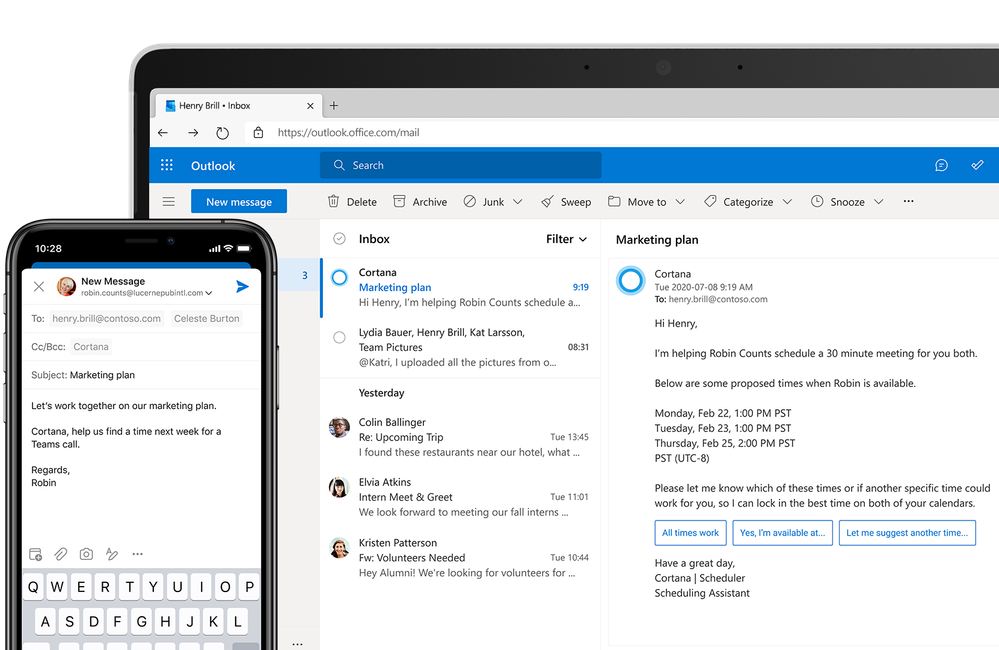Viewport: 999px width, 650px height.
Task: Archive the selected email
Action: tap(420, 201)
